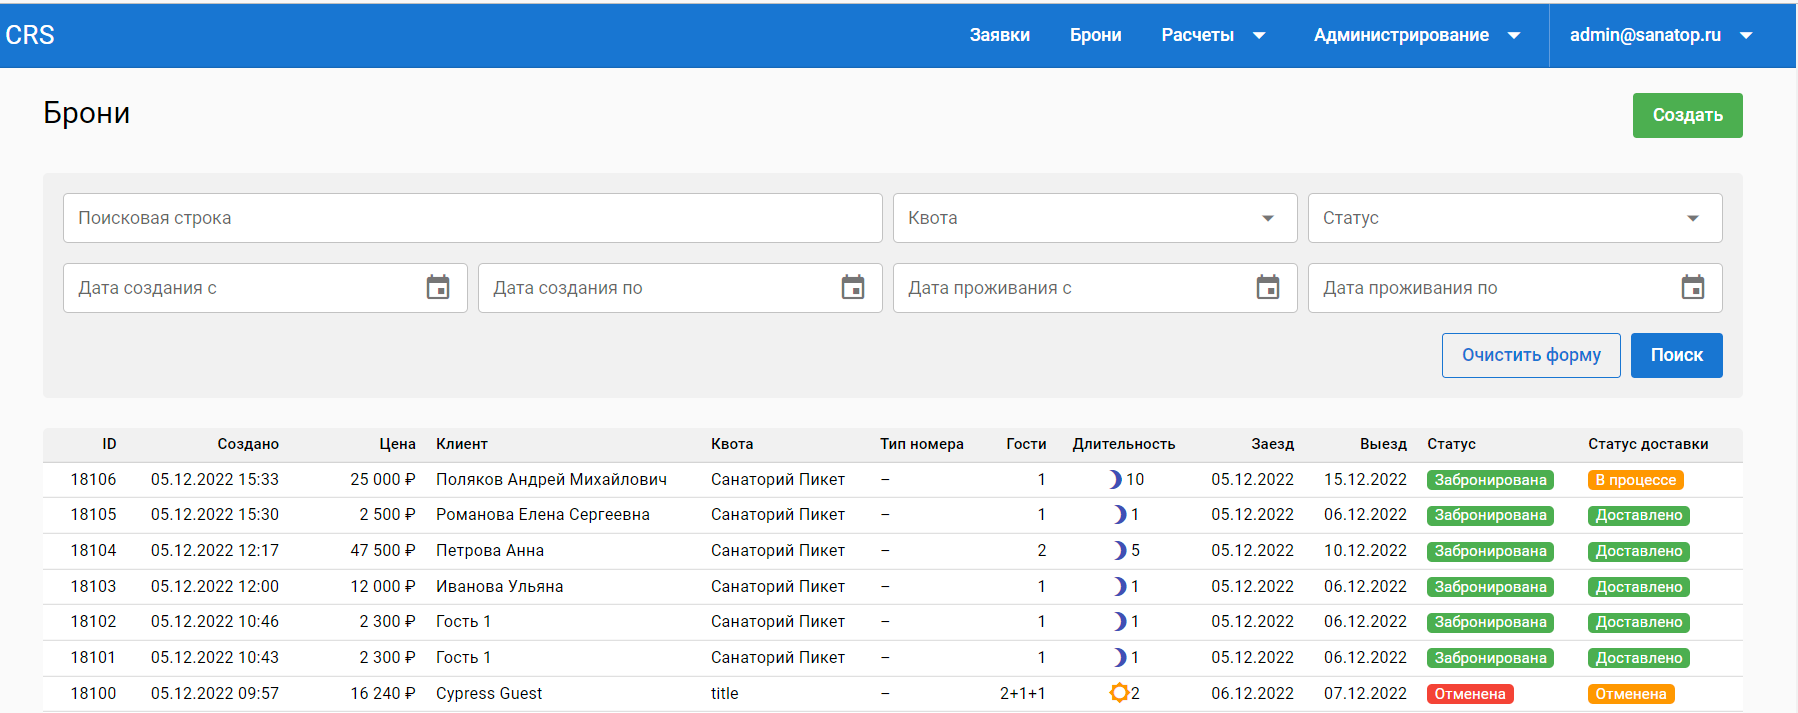Open admin@sanatop.ru account menu
This screenshot has width=1798, height=713.
click(x=1660, y=35)
